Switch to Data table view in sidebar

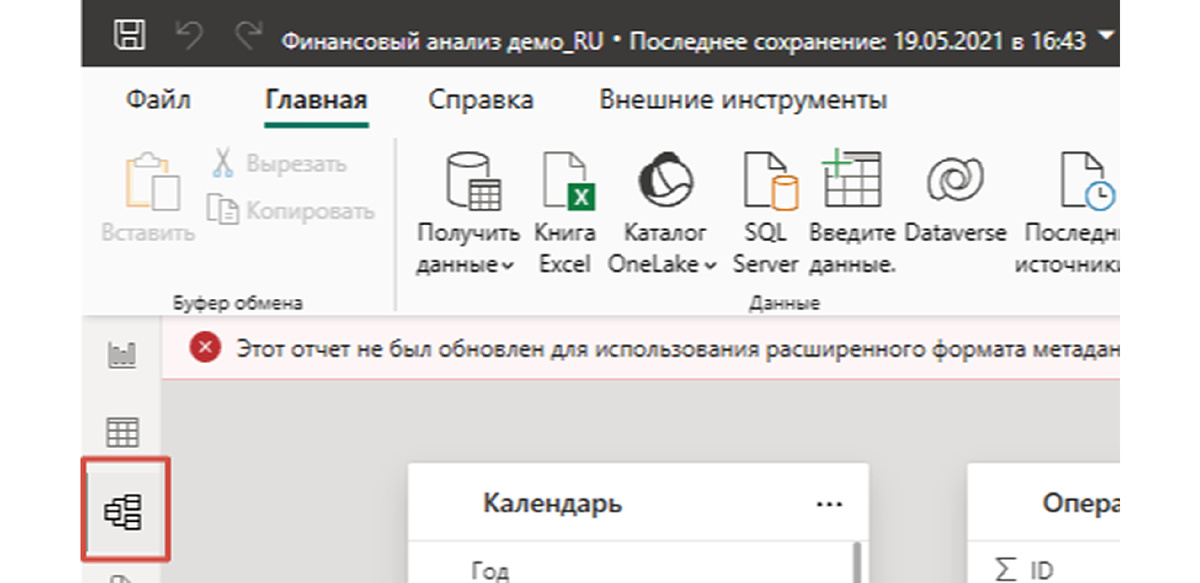(122, 432)
